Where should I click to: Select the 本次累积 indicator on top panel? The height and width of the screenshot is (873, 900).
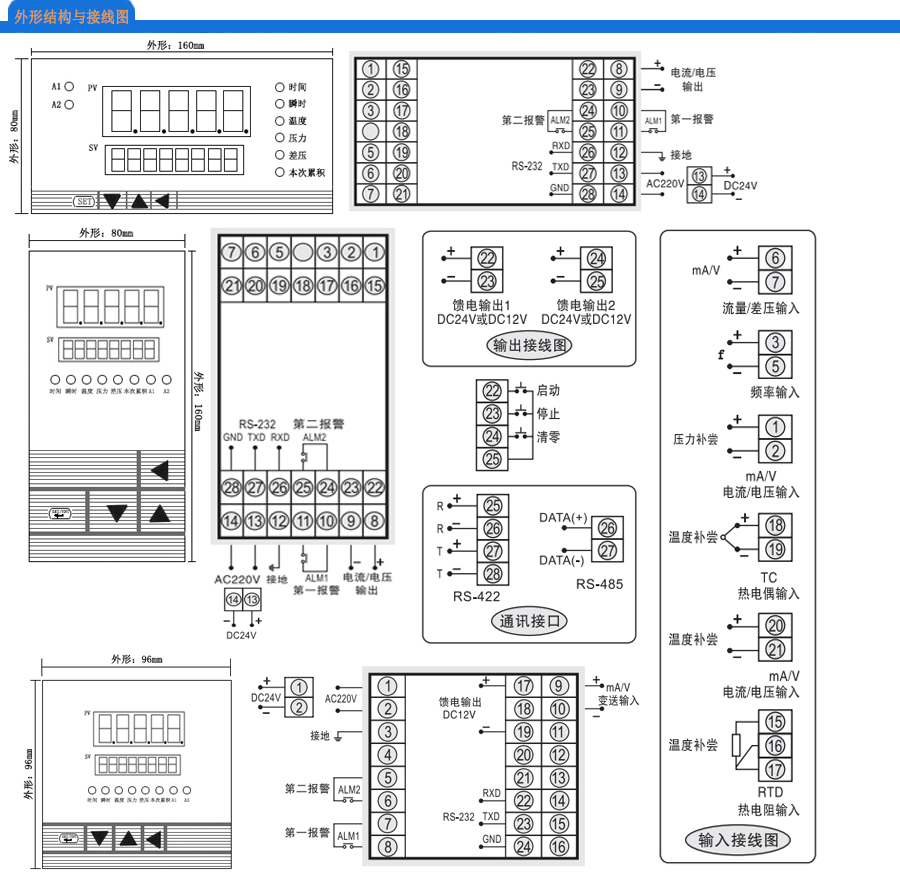click(281, 172)
